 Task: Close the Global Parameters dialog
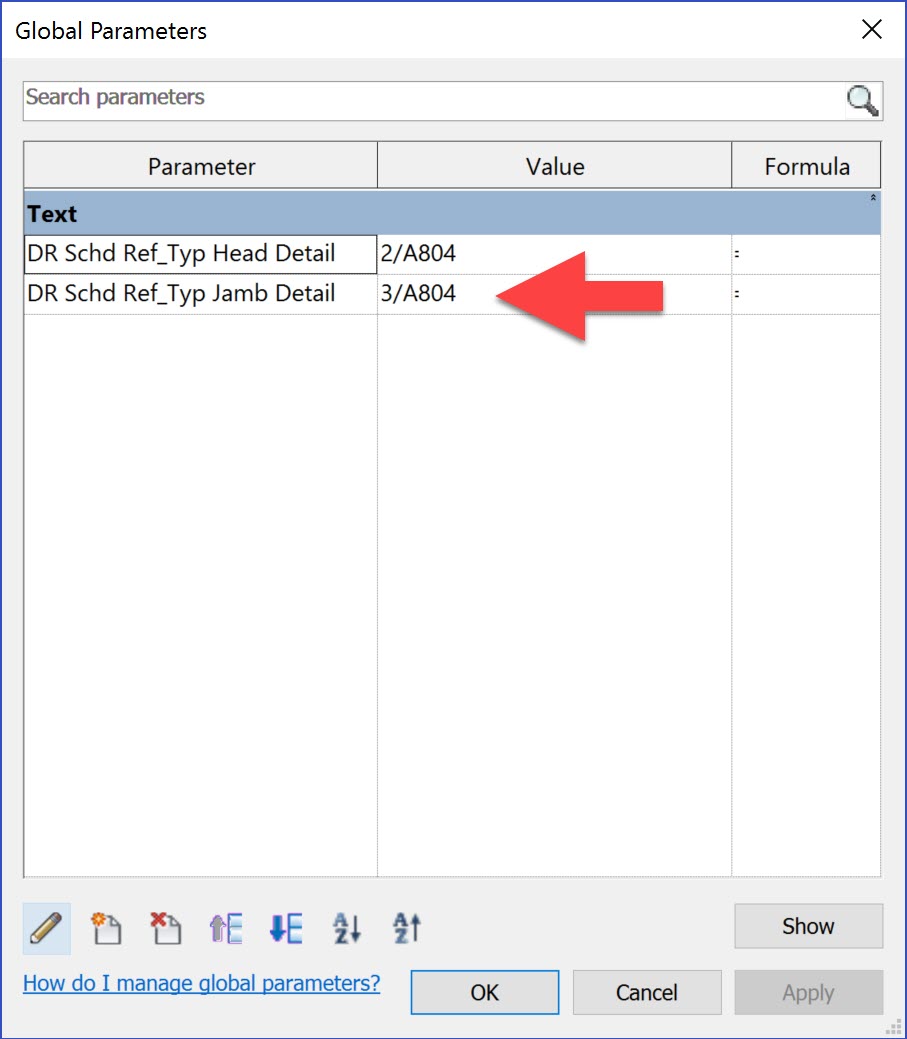tap(871, 29)
